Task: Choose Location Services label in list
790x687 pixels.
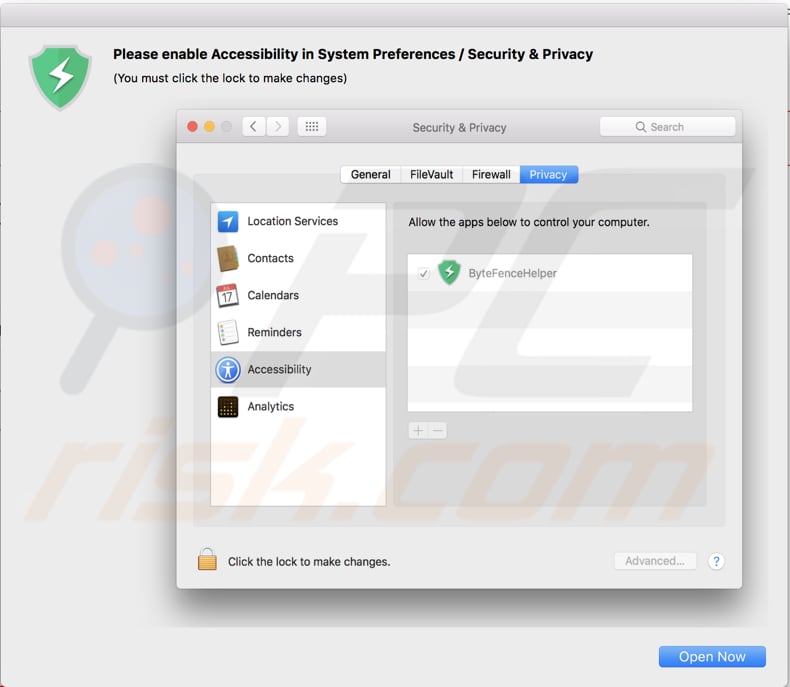Action: [293, 221]
